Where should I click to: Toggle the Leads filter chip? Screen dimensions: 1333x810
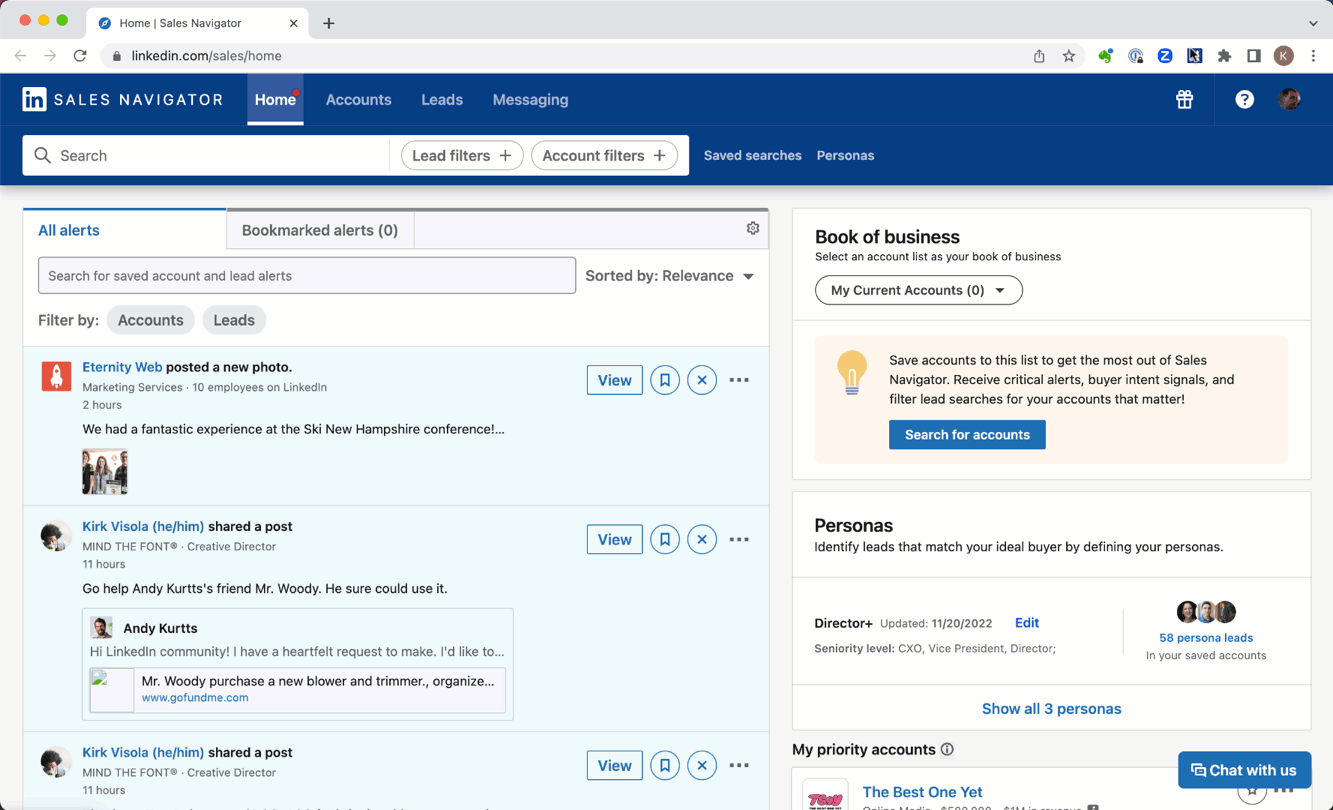234,320
